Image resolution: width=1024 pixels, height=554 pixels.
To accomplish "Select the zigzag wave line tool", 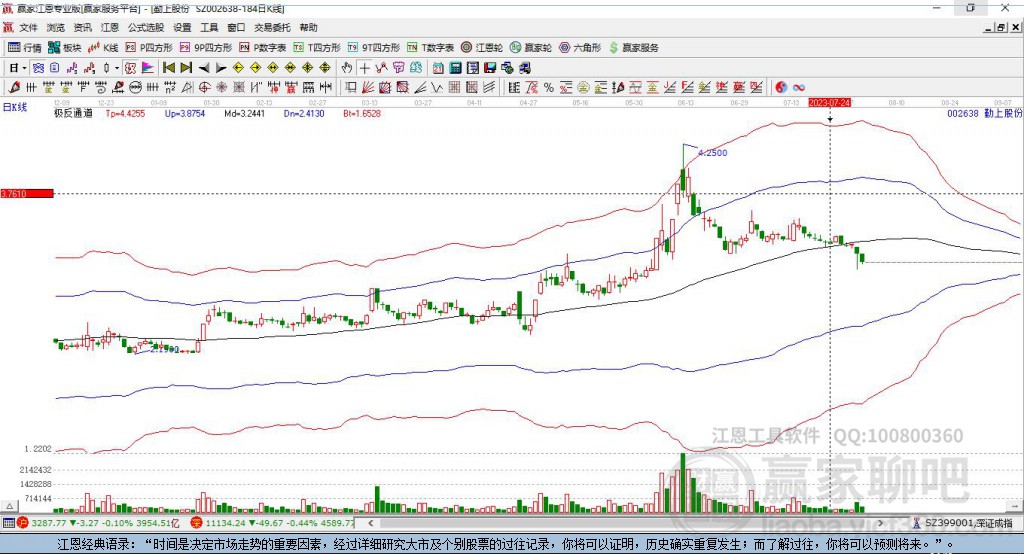I will [438, 87].
